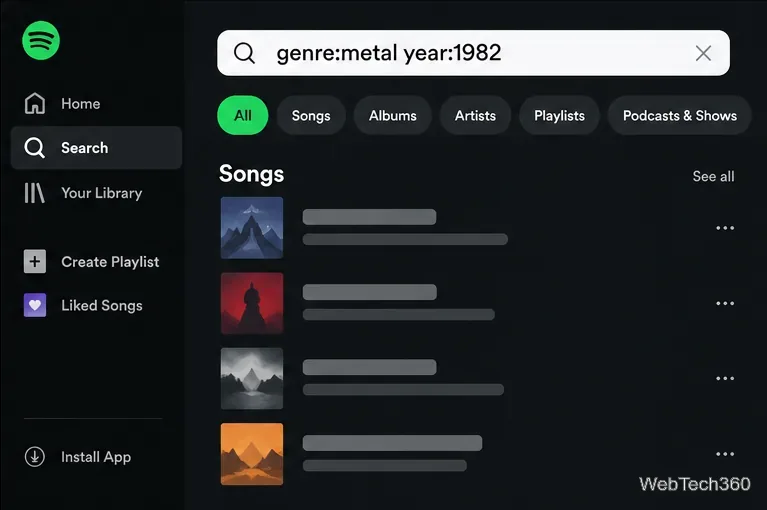
Task: Filter results by Artists
Action: [x=475, y=115]
